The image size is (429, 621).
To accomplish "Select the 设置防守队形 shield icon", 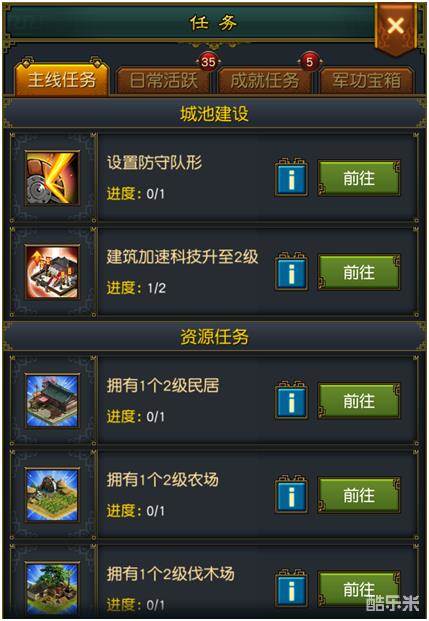I will 52,178.
